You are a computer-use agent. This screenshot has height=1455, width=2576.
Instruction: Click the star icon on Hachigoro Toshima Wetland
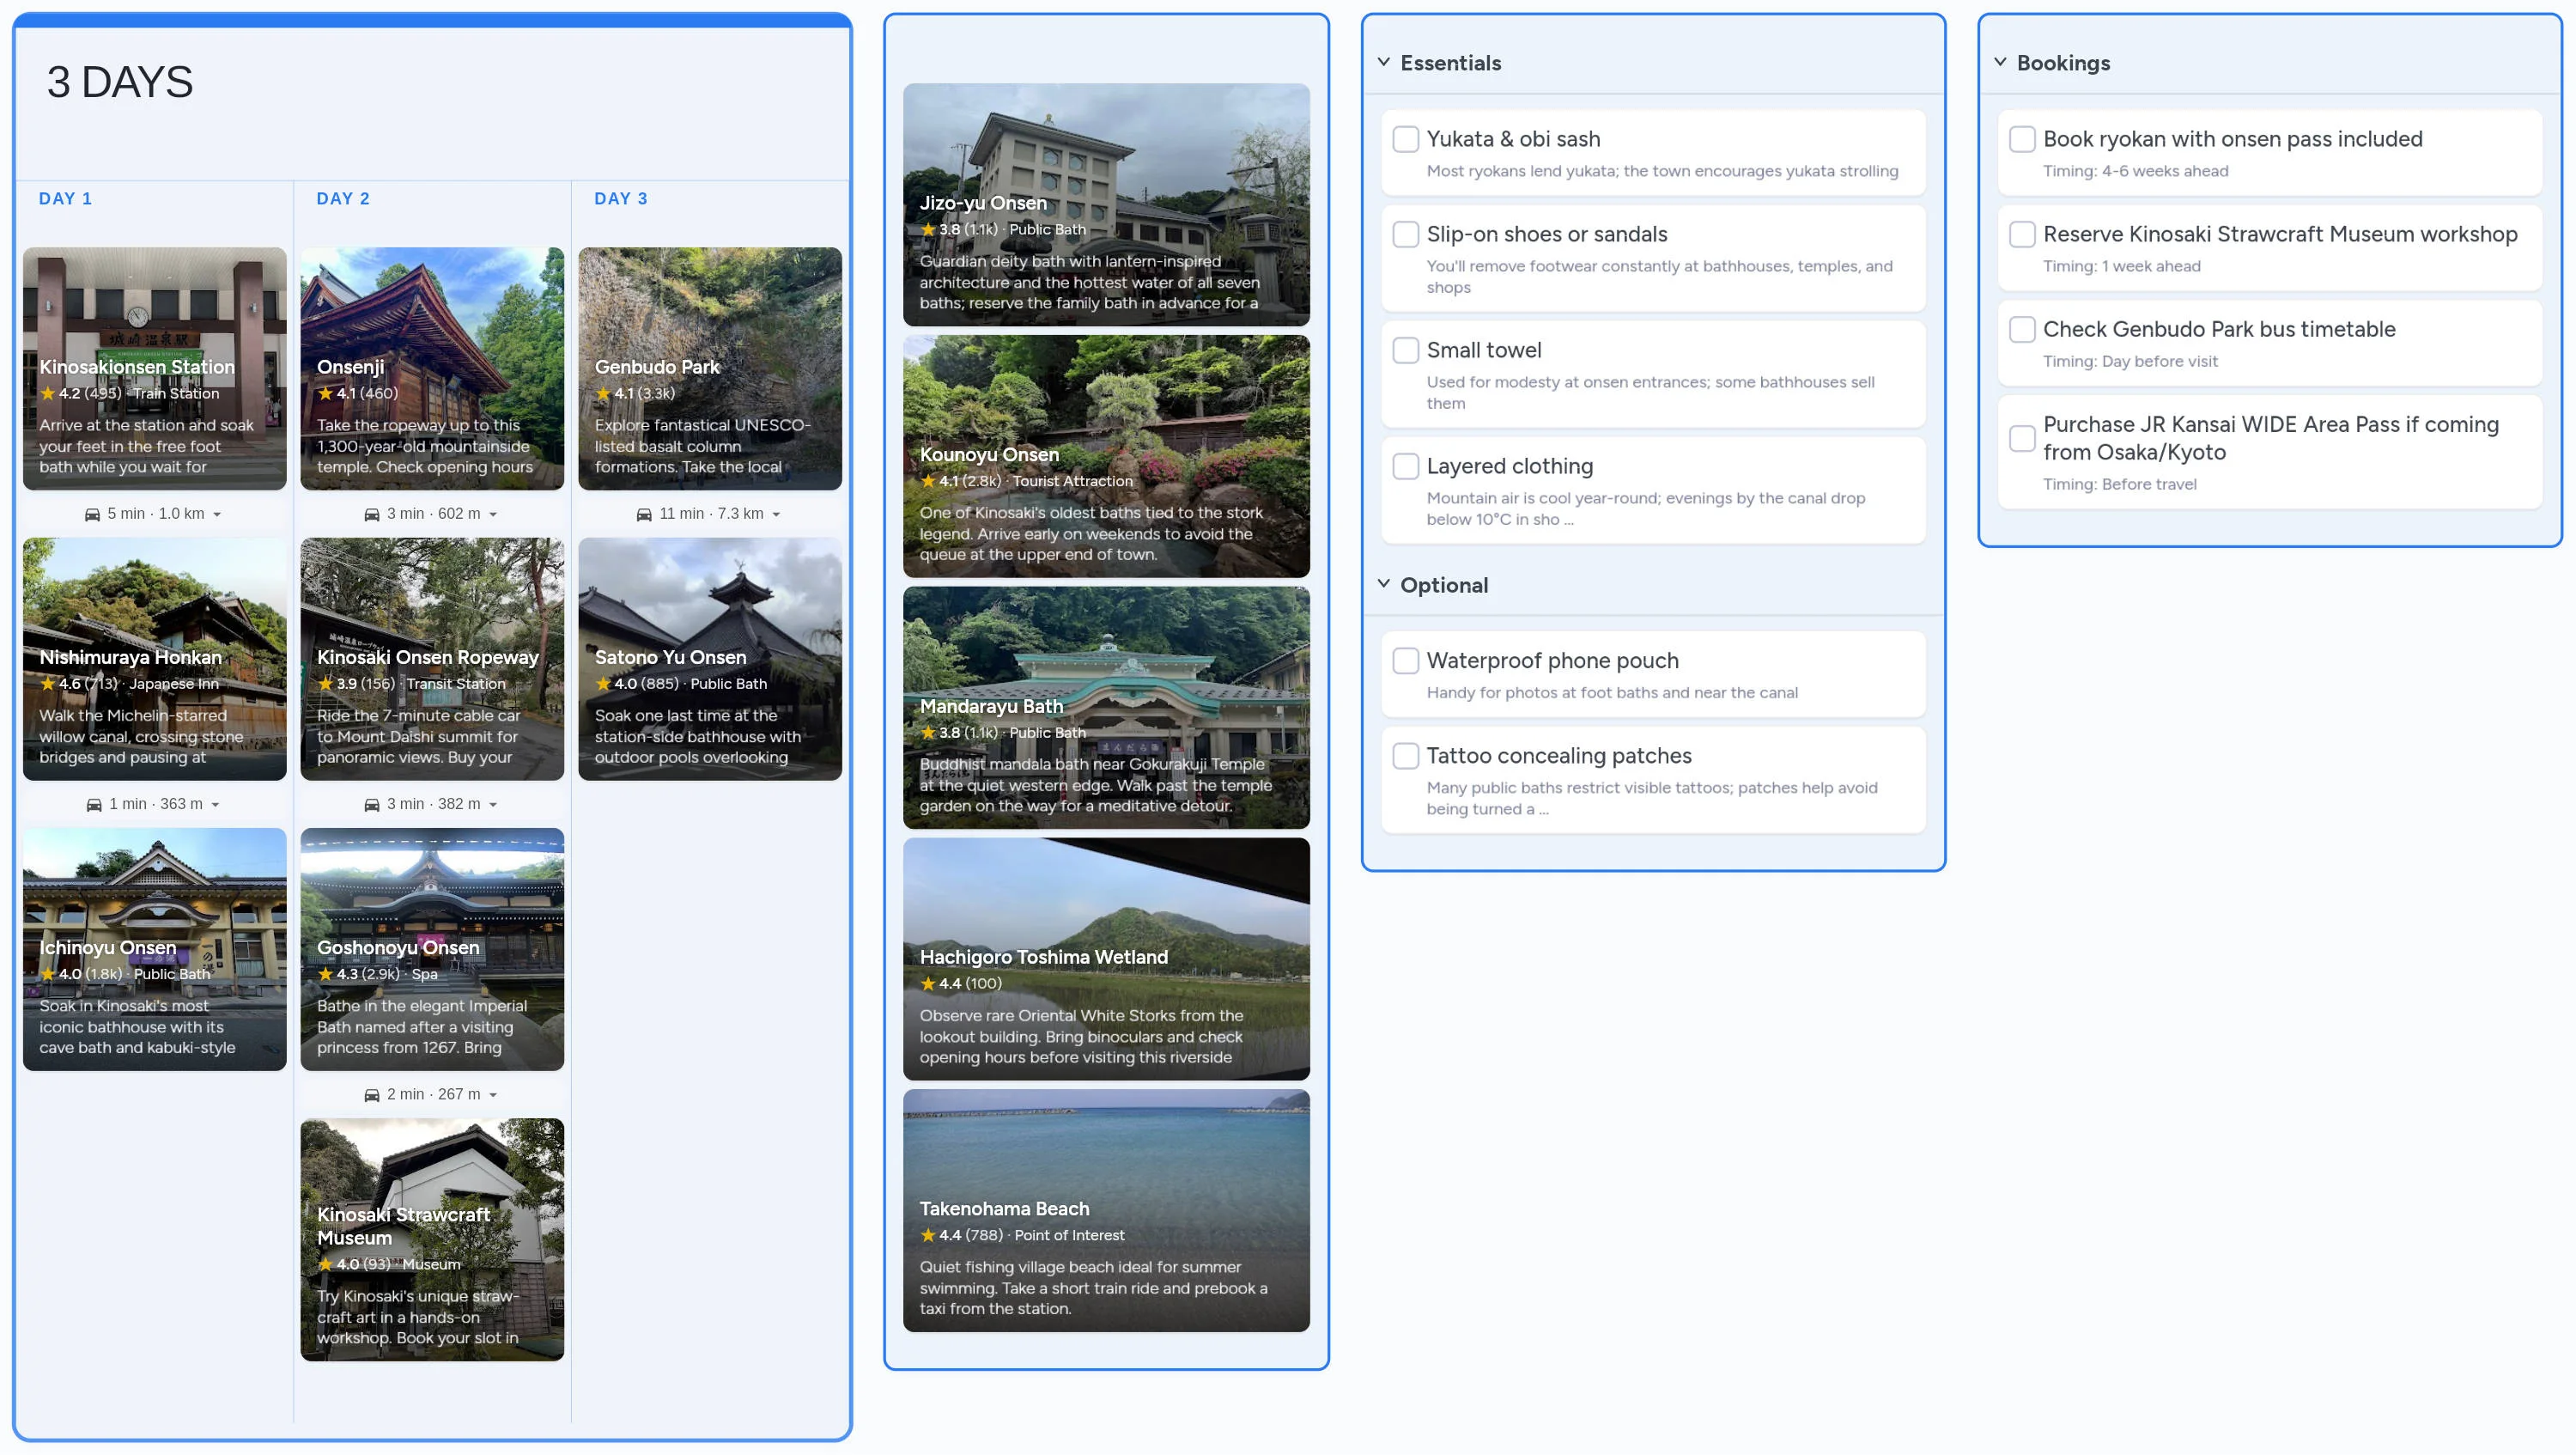(928, 983)
